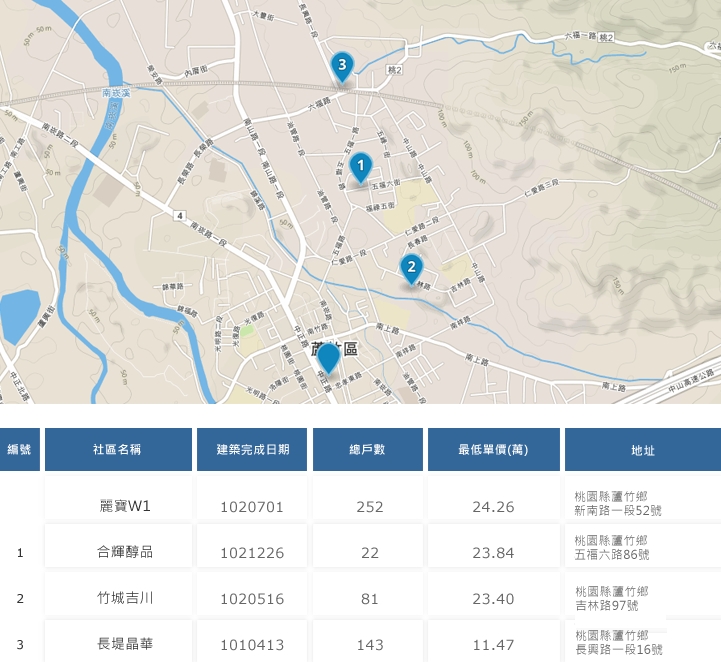
Task: Click the 編號 column header
Action: pyautogui.click(x=19, y=450)
